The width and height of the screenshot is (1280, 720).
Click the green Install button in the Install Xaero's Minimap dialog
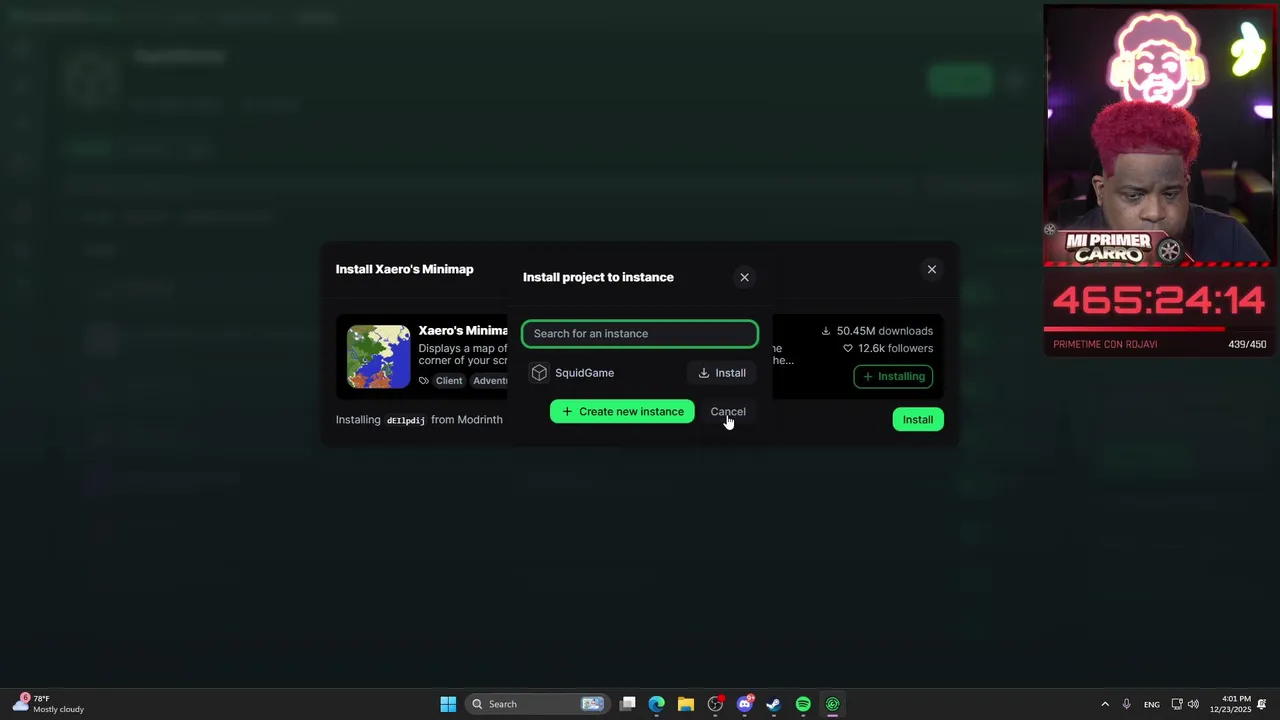[x=918, y=419]
